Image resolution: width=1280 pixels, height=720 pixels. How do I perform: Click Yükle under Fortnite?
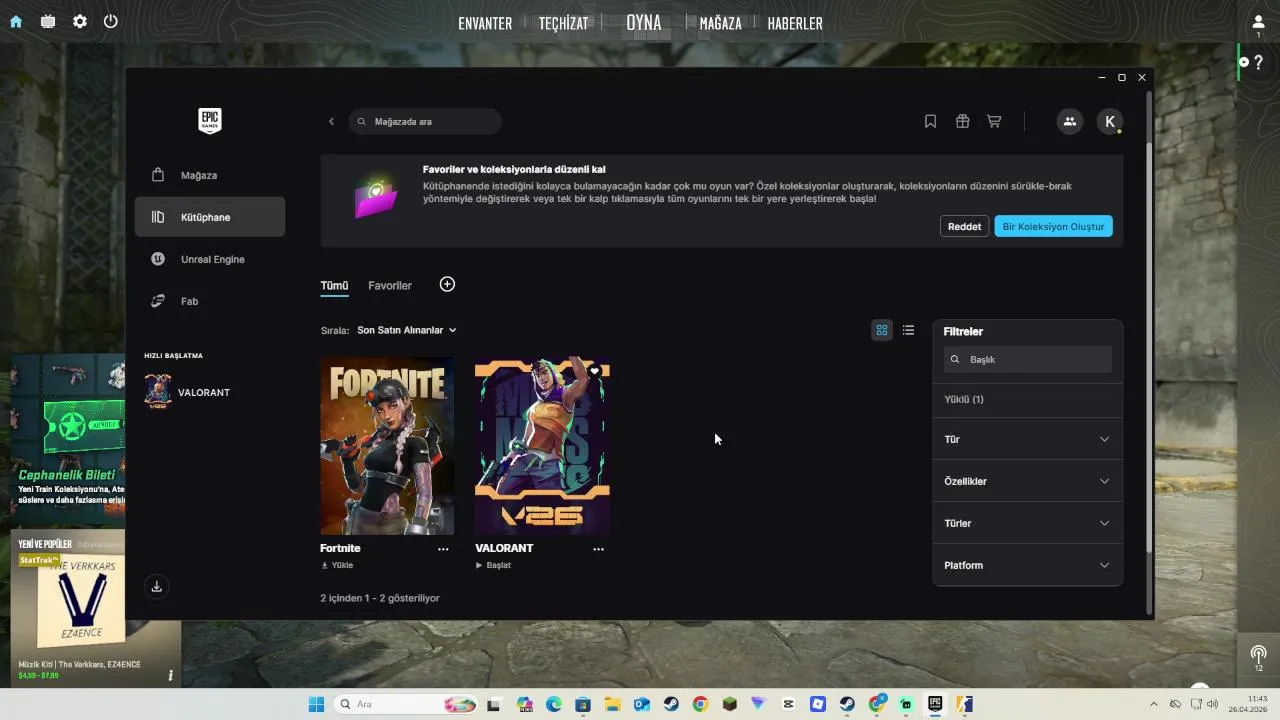(337, 565)
